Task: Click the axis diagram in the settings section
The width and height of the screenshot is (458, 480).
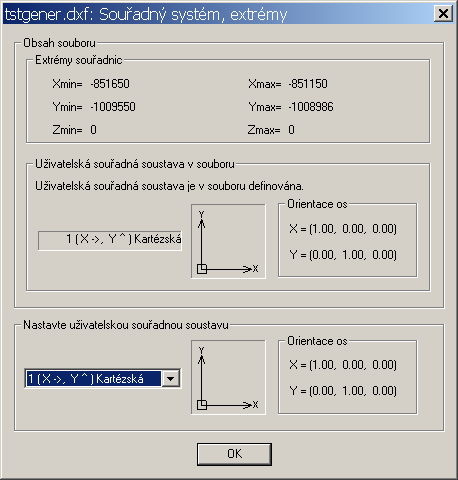Action: (228, 377)
